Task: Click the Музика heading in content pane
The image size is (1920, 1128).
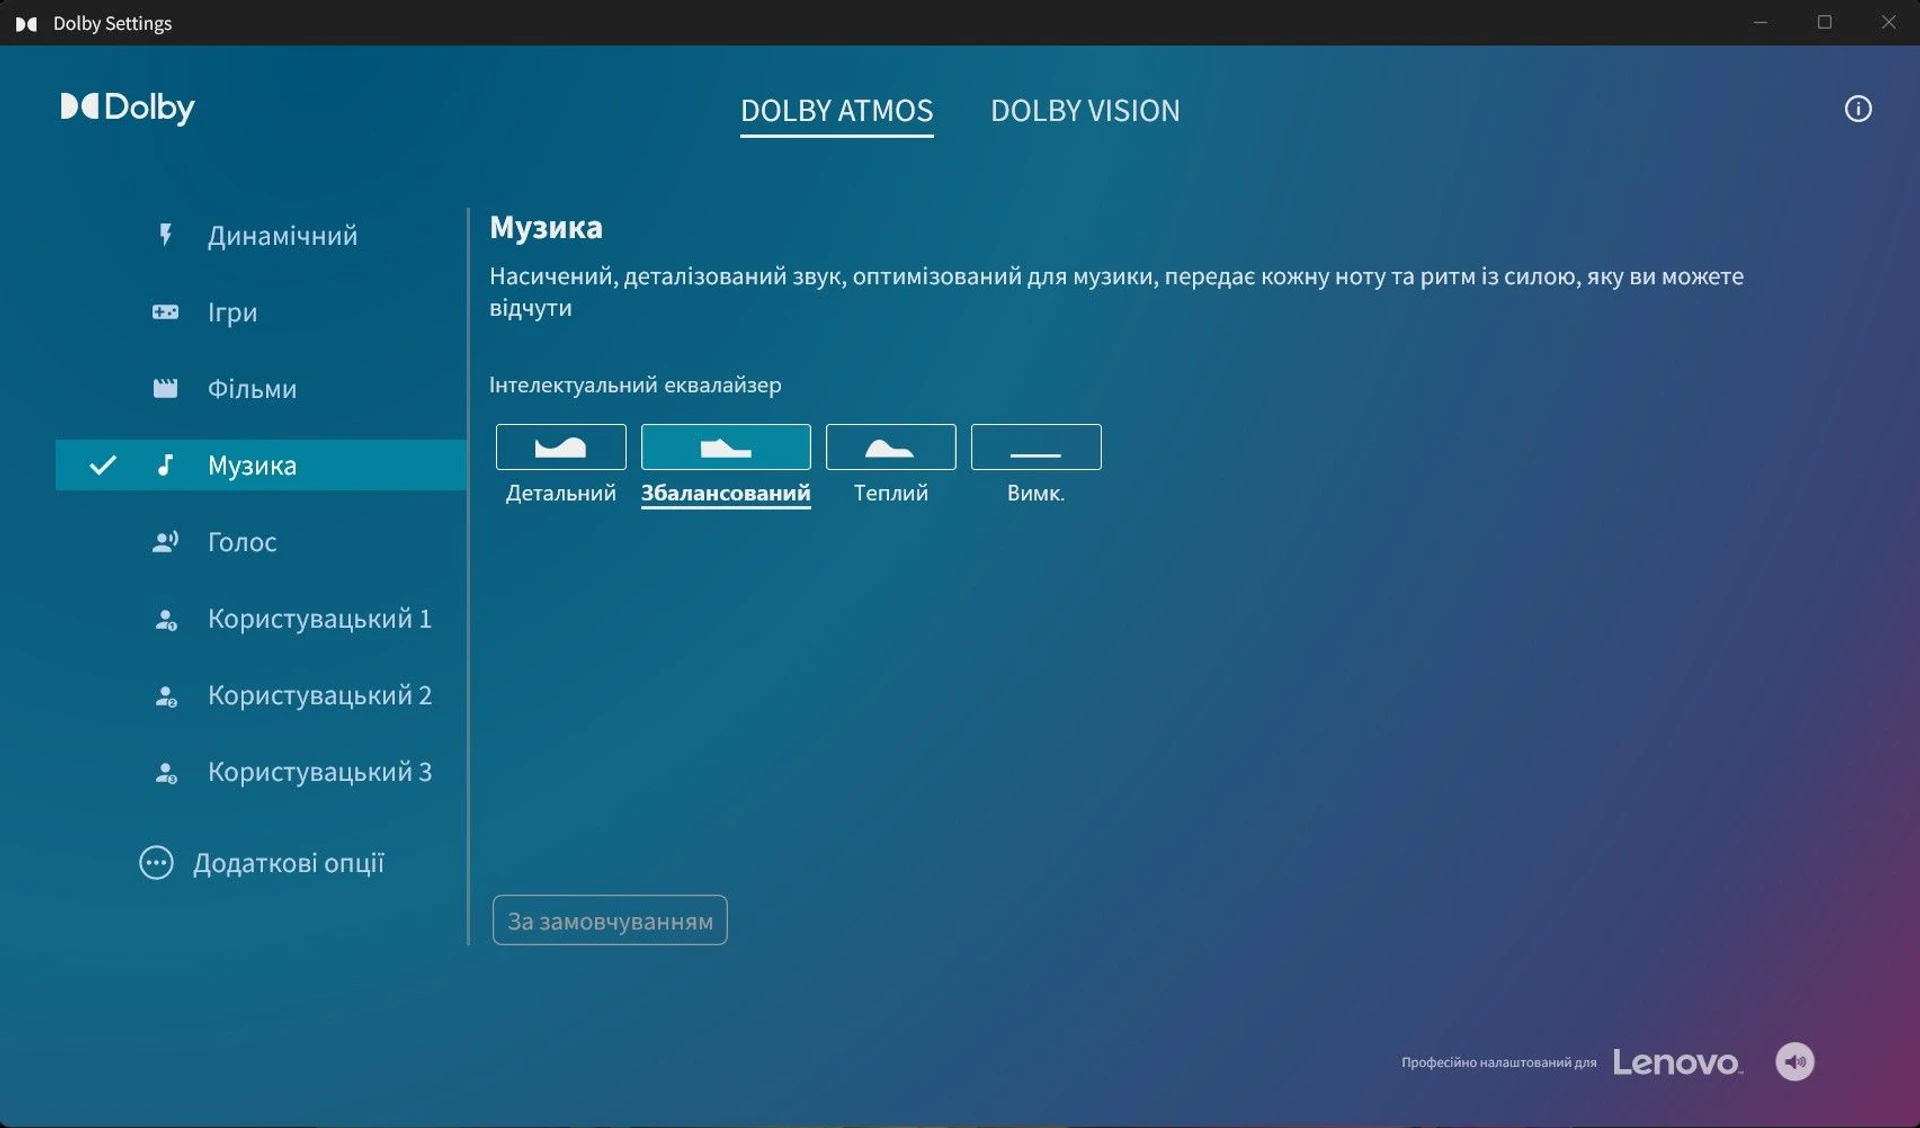Action: pyautogui.click(x=546, y=228)
